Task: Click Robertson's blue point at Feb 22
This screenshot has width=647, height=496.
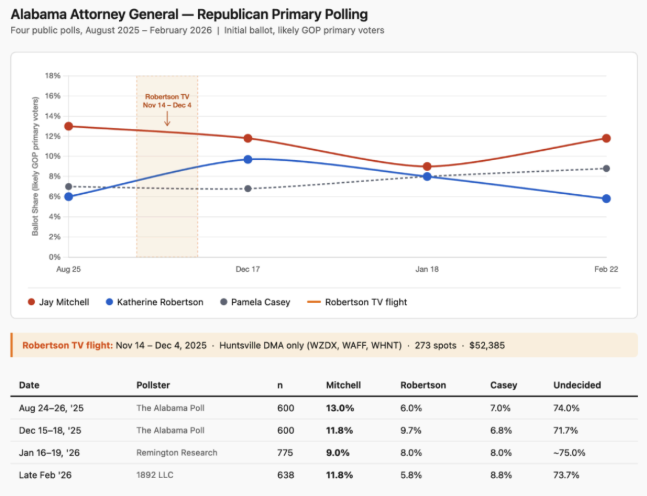Action: pos(606,199)
